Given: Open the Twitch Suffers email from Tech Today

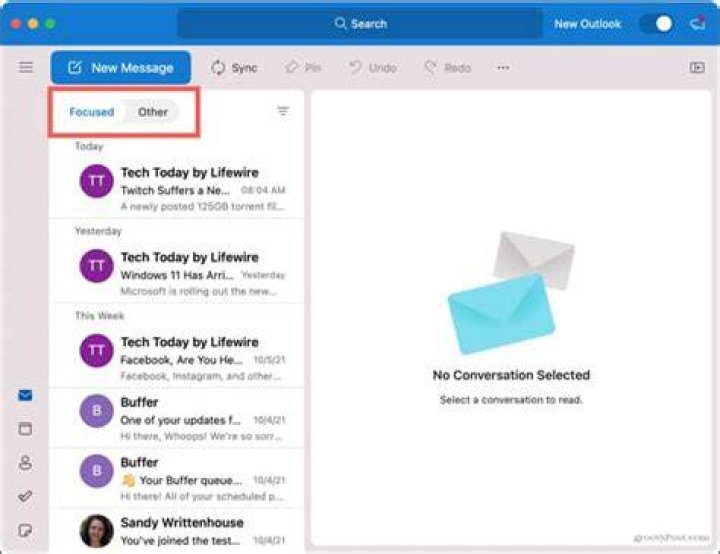Looking at the screenshot, I should [x=176, y=188].
